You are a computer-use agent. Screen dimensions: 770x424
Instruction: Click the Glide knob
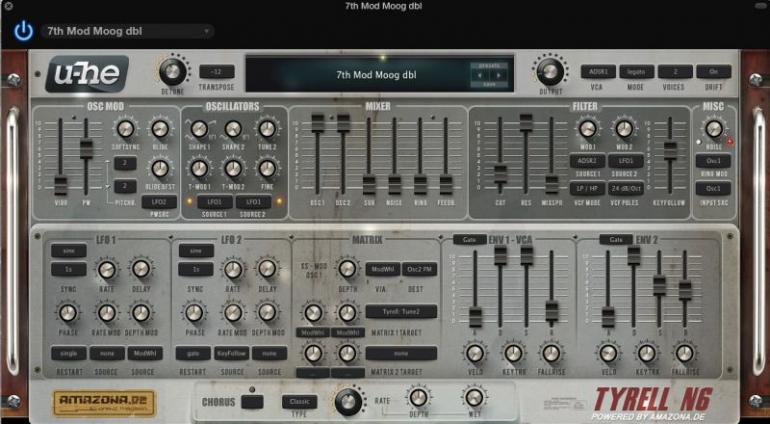(160, 129)
